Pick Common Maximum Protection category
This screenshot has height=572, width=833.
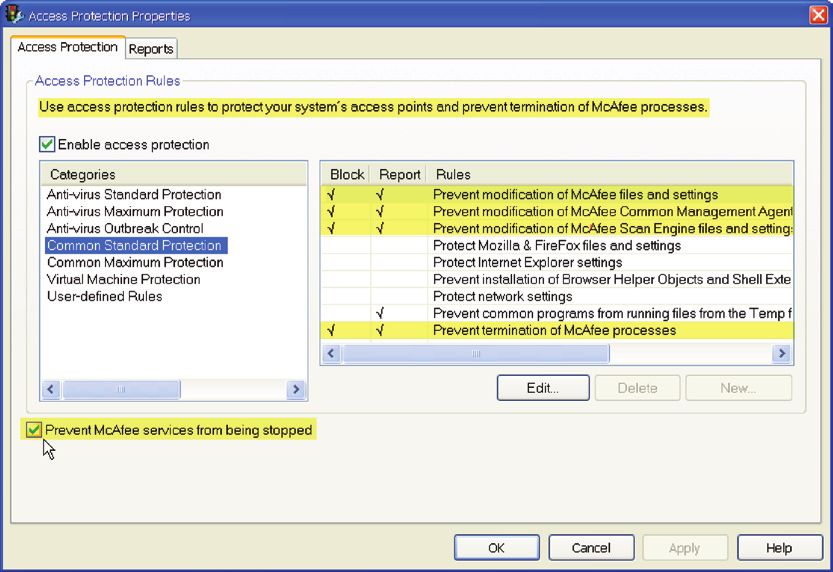135,262
